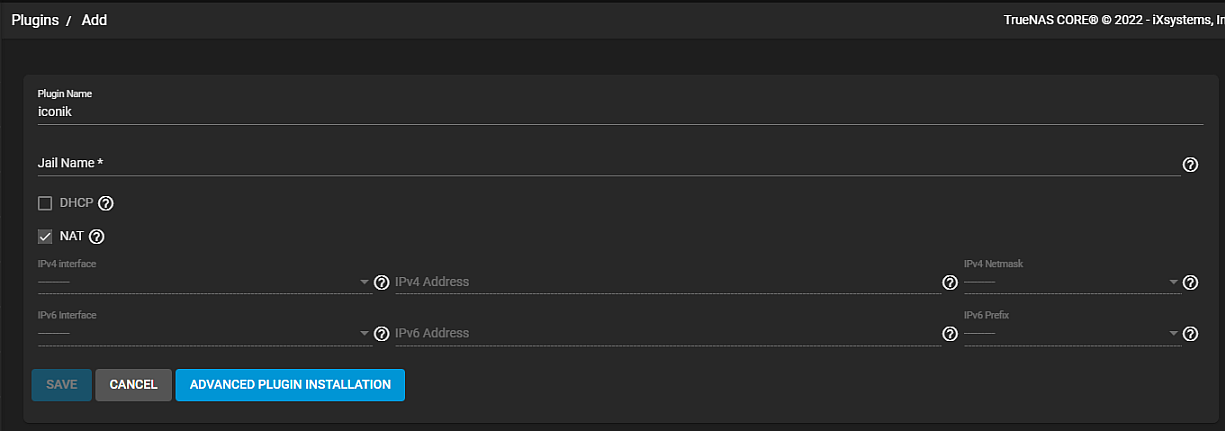Open Advanced Plugin Installation
This screenshot has height=431, width=1225.
click(290, 385)
